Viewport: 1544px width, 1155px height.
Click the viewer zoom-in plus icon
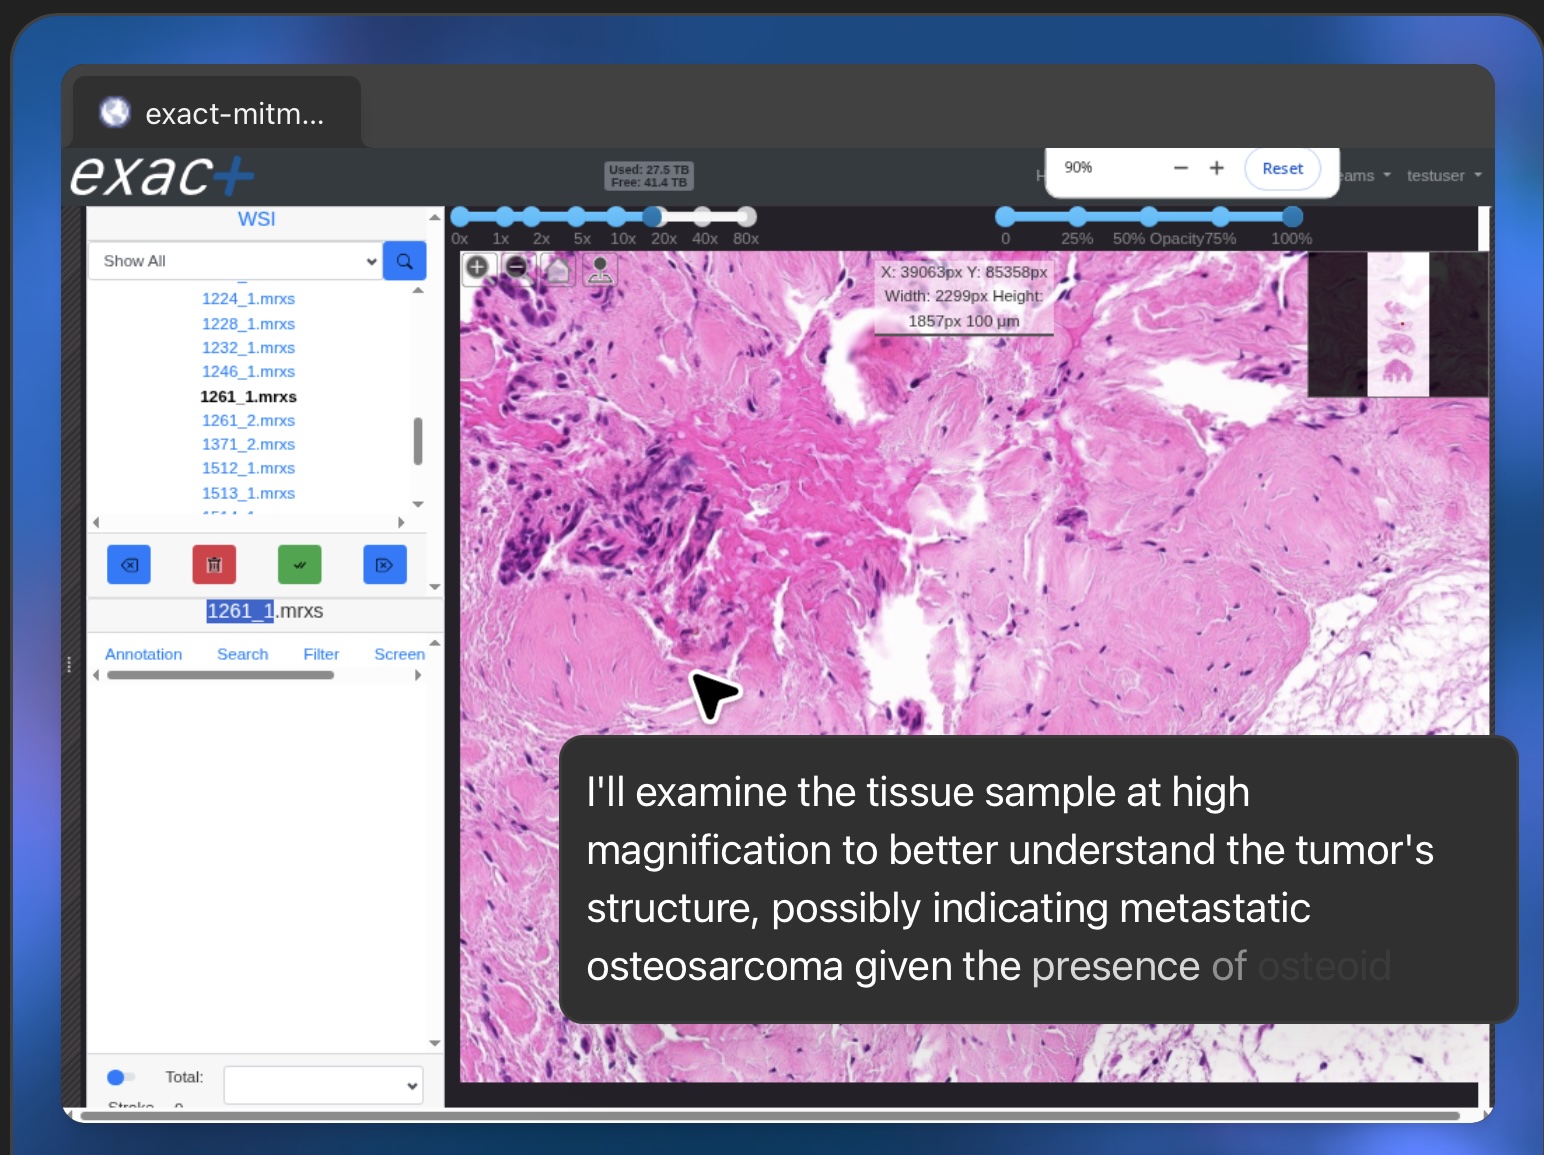[x=477, y=267]
